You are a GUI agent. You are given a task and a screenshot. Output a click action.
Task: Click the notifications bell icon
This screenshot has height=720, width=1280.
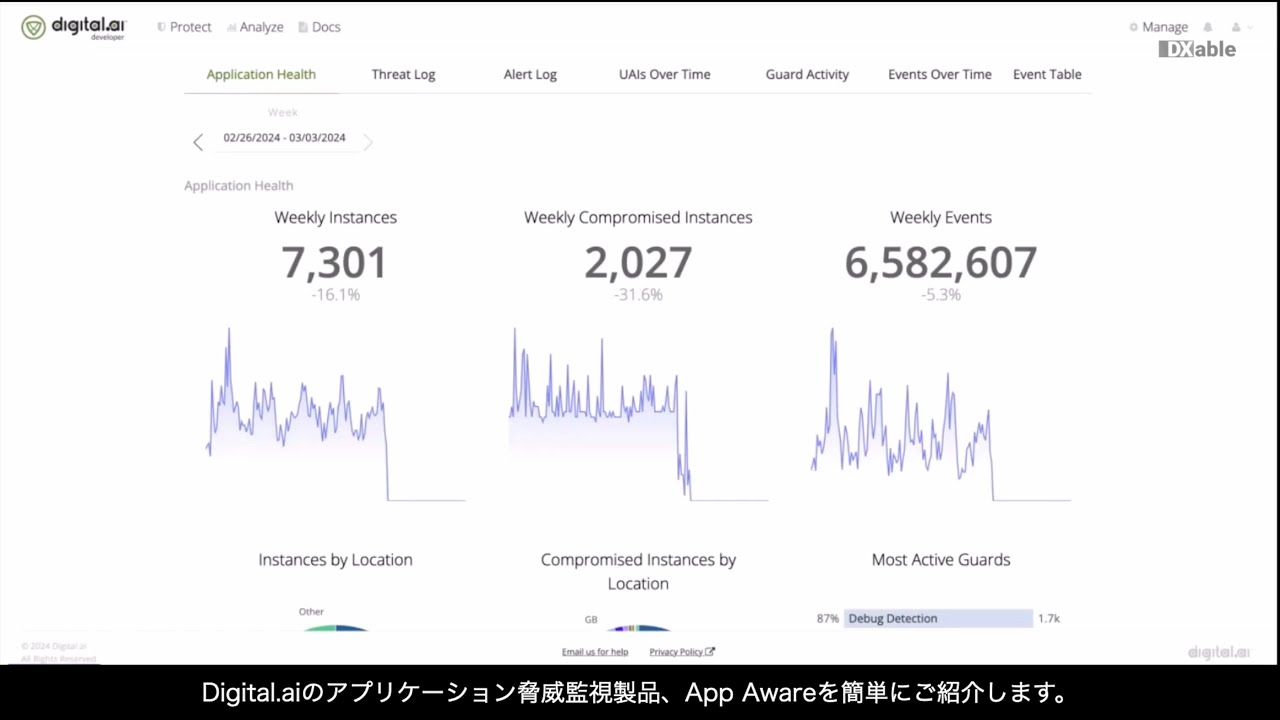pyautogui.click(x=1208, y=27)
